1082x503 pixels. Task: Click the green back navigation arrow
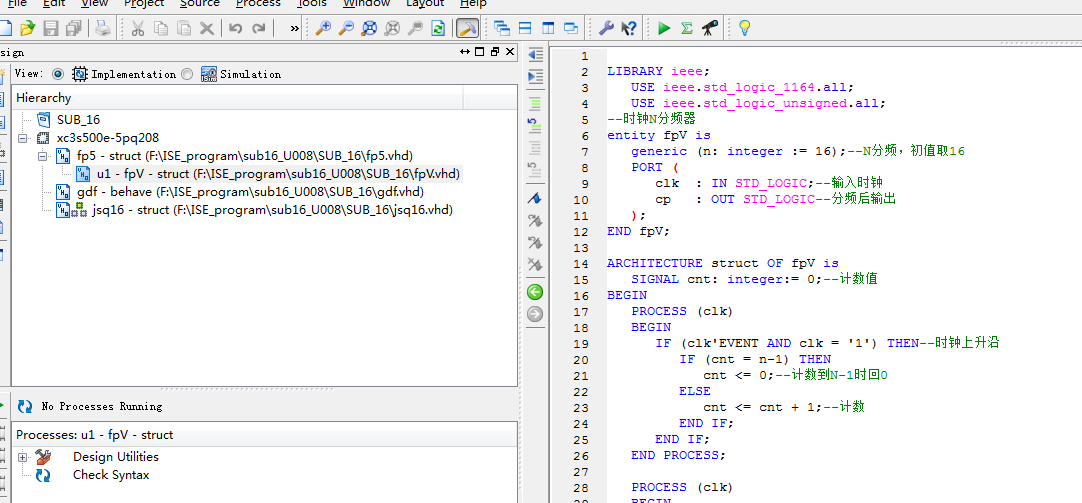(535, 292)
